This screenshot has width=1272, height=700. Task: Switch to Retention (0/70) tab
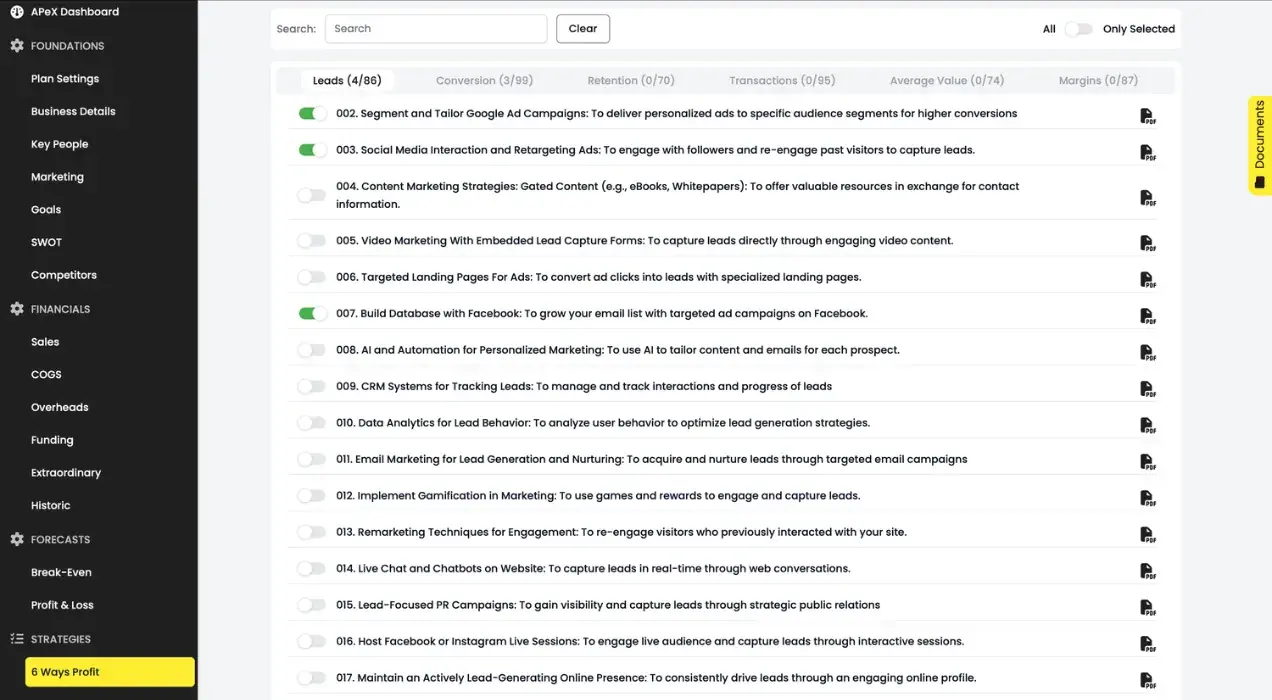(631, 81)
